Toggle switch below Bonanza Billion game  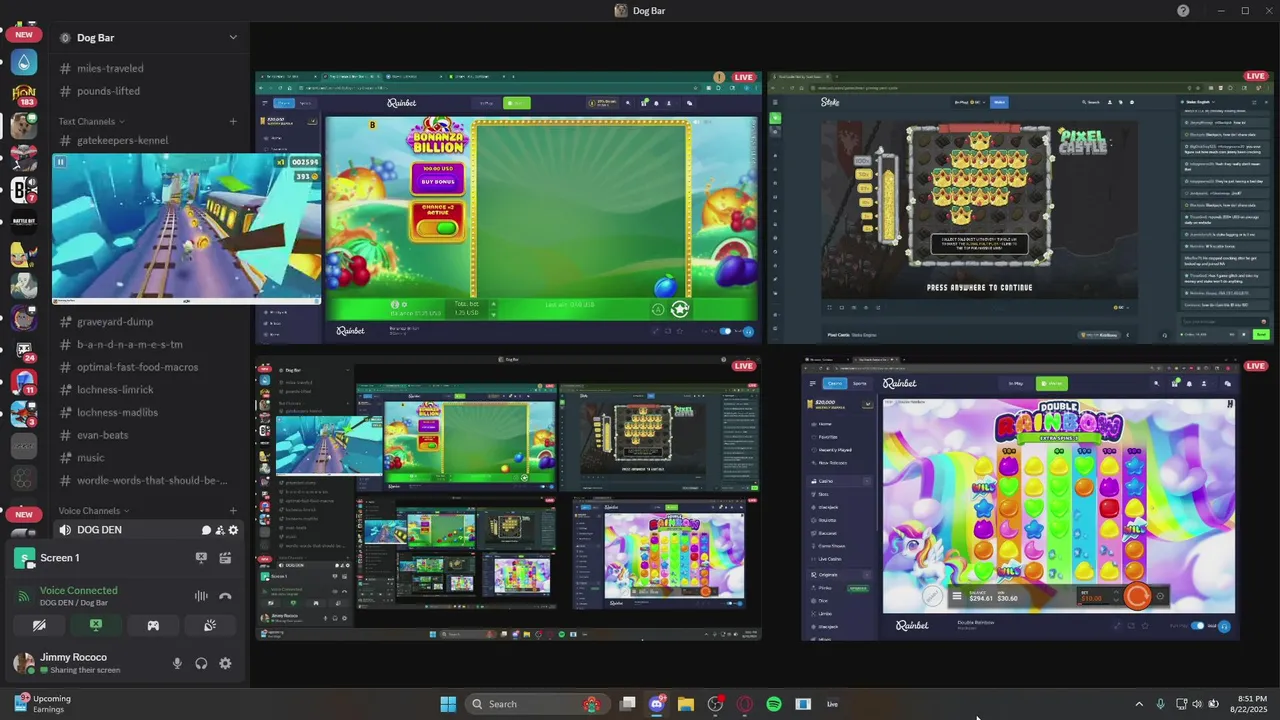[727, 331]
